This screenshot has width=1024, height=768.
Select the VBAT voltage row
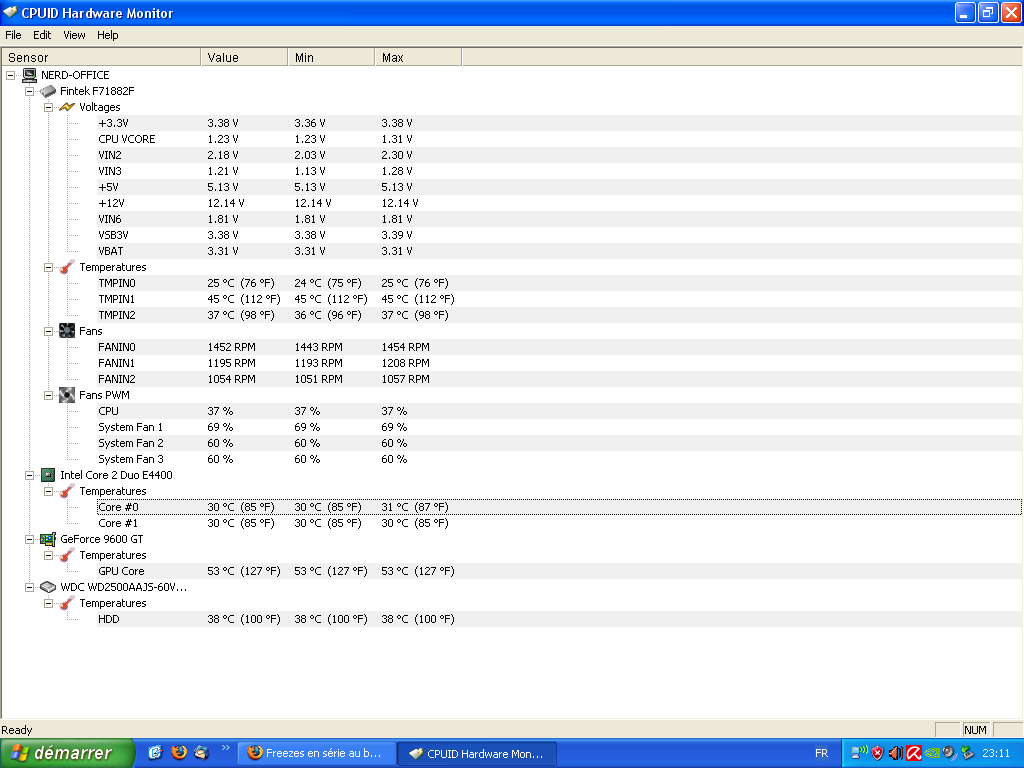pyautogui.click(x=559, y=251)
